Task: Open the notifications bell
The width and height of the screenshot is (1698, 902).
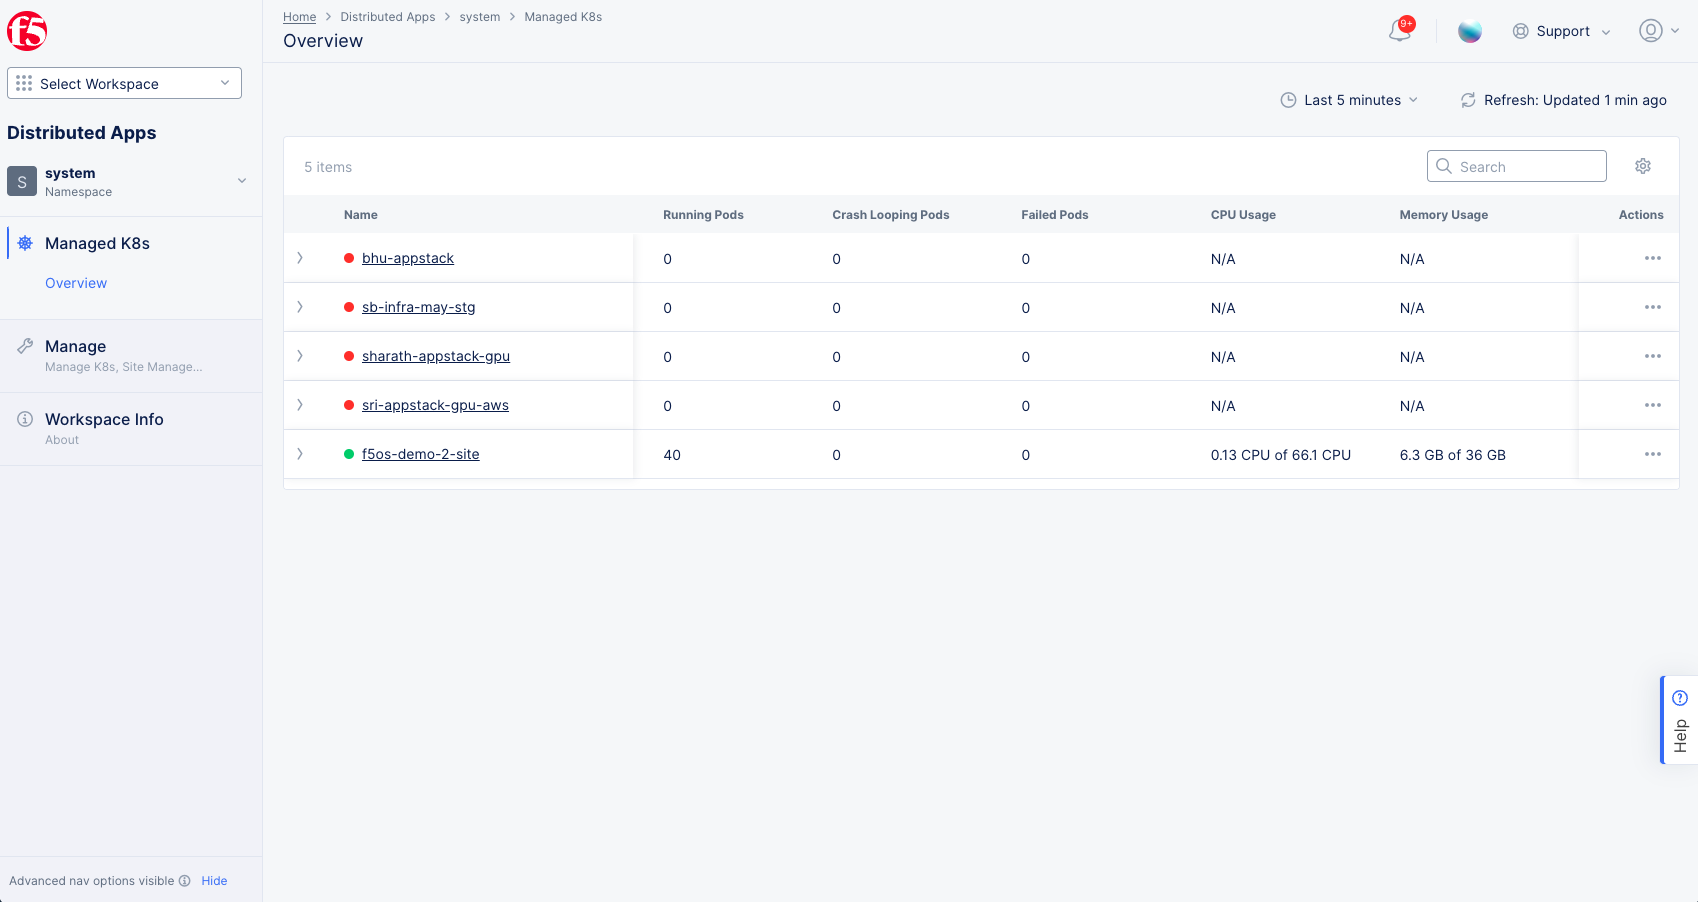Action: coord(1400,31)
